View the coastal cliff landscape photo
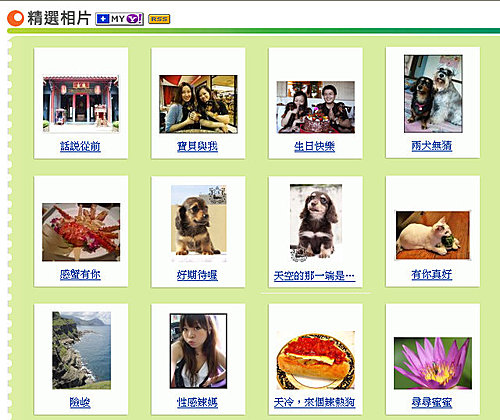 click(81, 350)
